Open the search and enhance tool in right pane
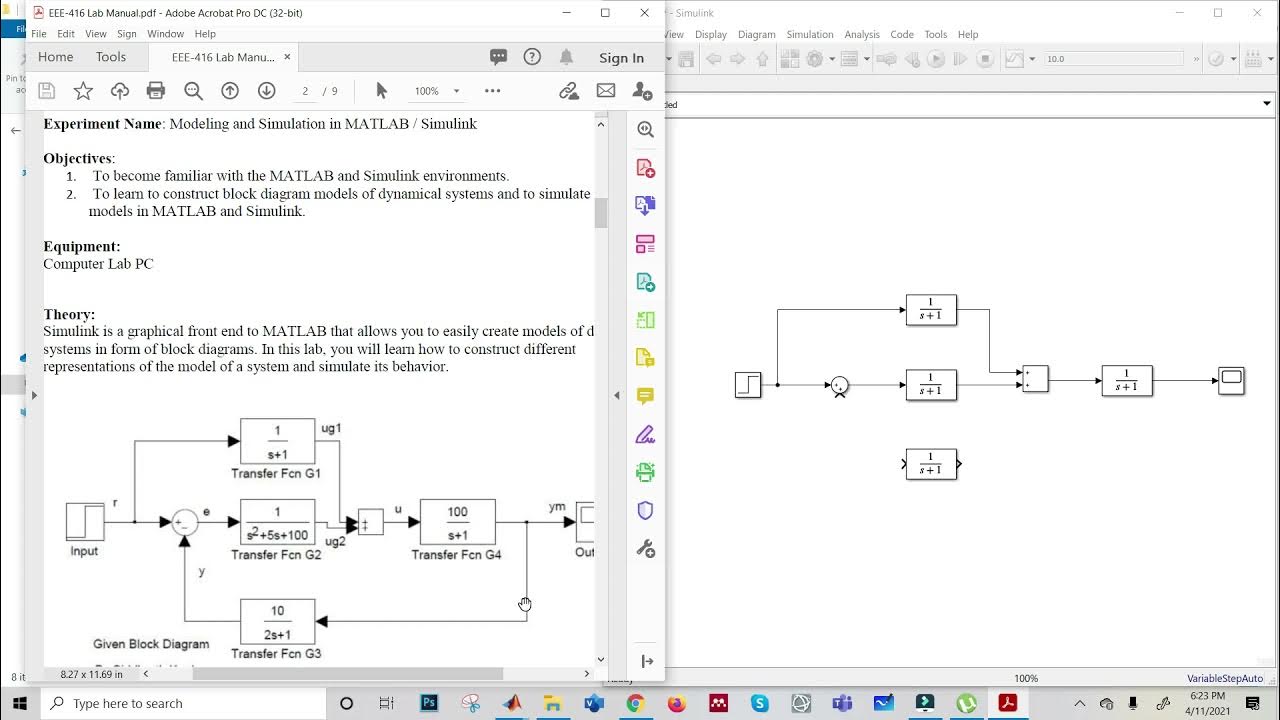 pos(645,130)
